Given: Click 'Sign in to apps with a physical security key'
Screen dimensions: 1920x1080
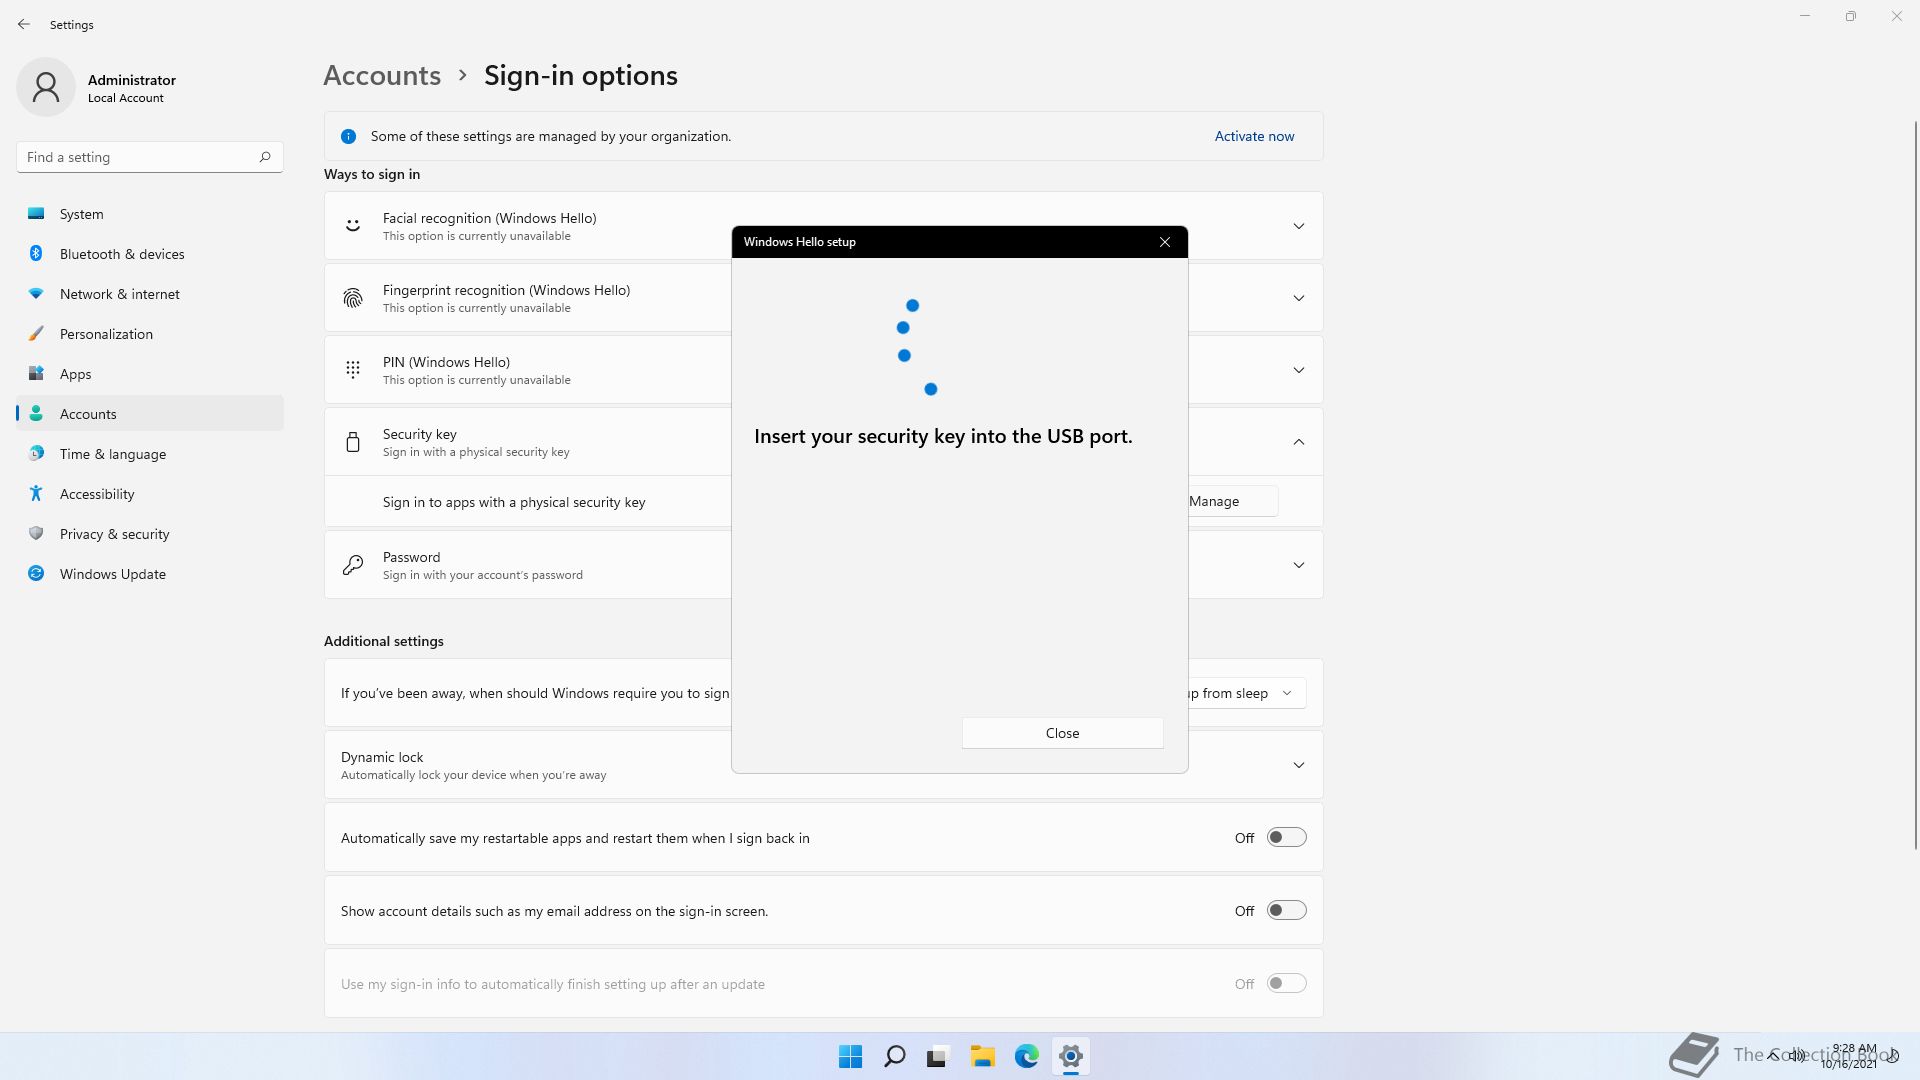Looking at the screenshot, I should [514, 502].
